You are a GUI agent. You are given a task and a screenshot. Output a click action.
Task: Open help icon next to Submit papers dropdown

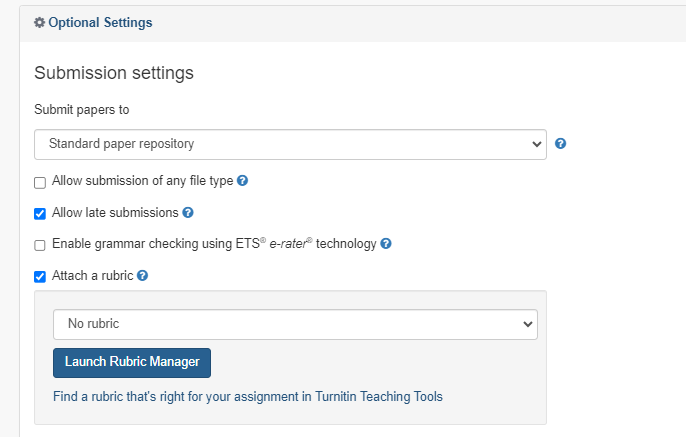(561, 144)
